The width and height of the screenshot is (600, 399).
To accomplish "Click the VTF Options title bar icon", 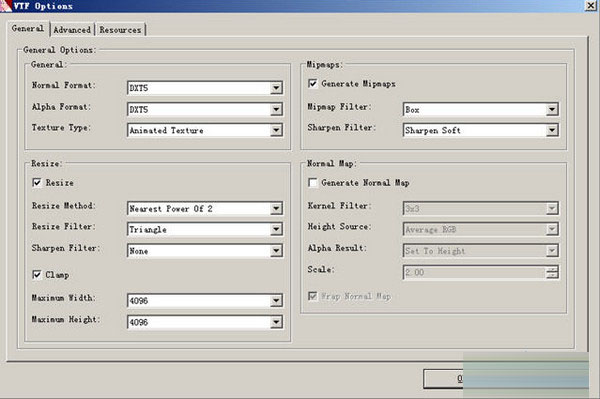I will [x=5, y=6].
